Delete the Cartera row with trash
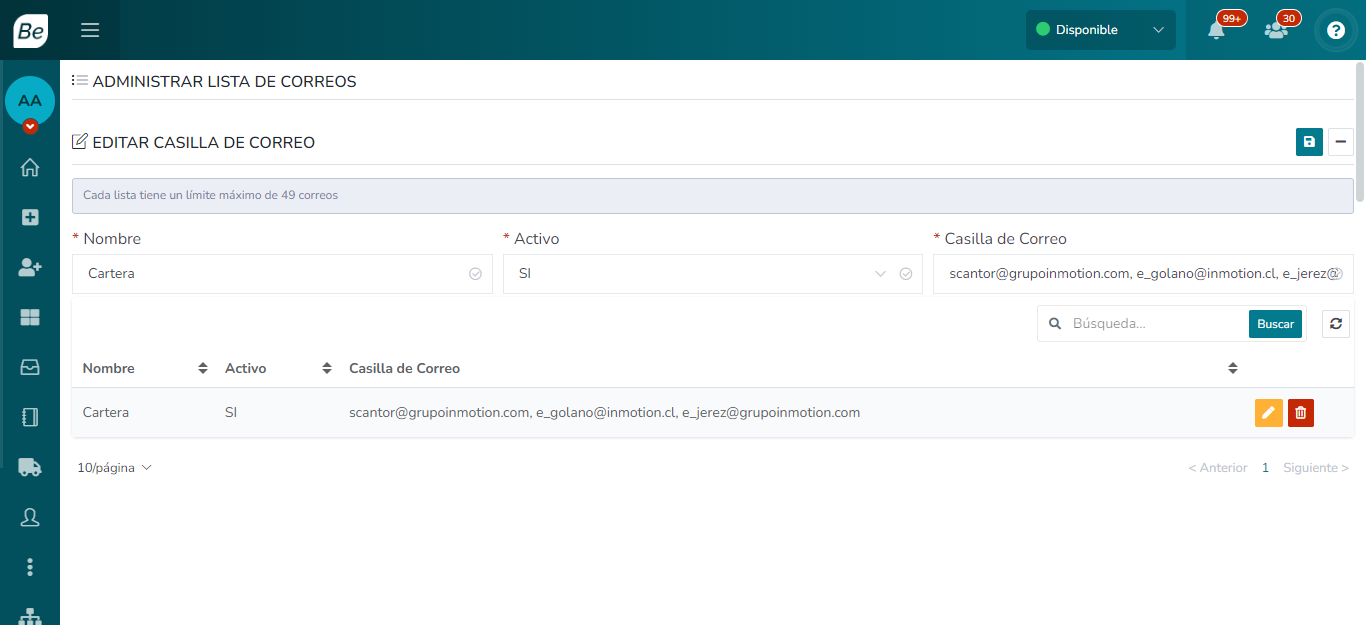Viewport: 1366px width, 625px height. [1301, 413]
